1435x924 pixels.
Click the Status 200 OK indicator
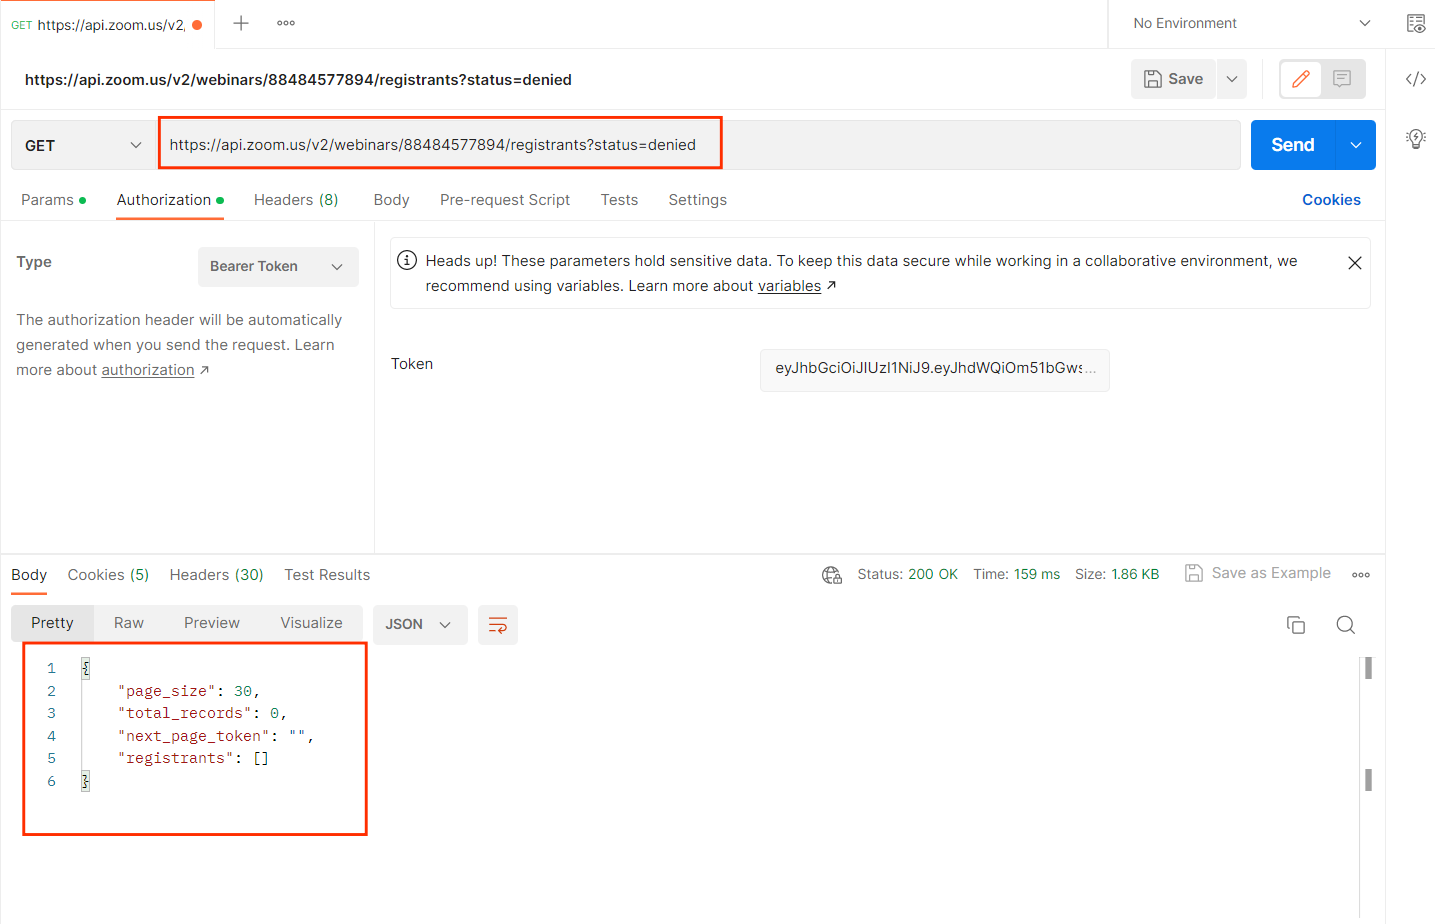click(x=907, y=575)
